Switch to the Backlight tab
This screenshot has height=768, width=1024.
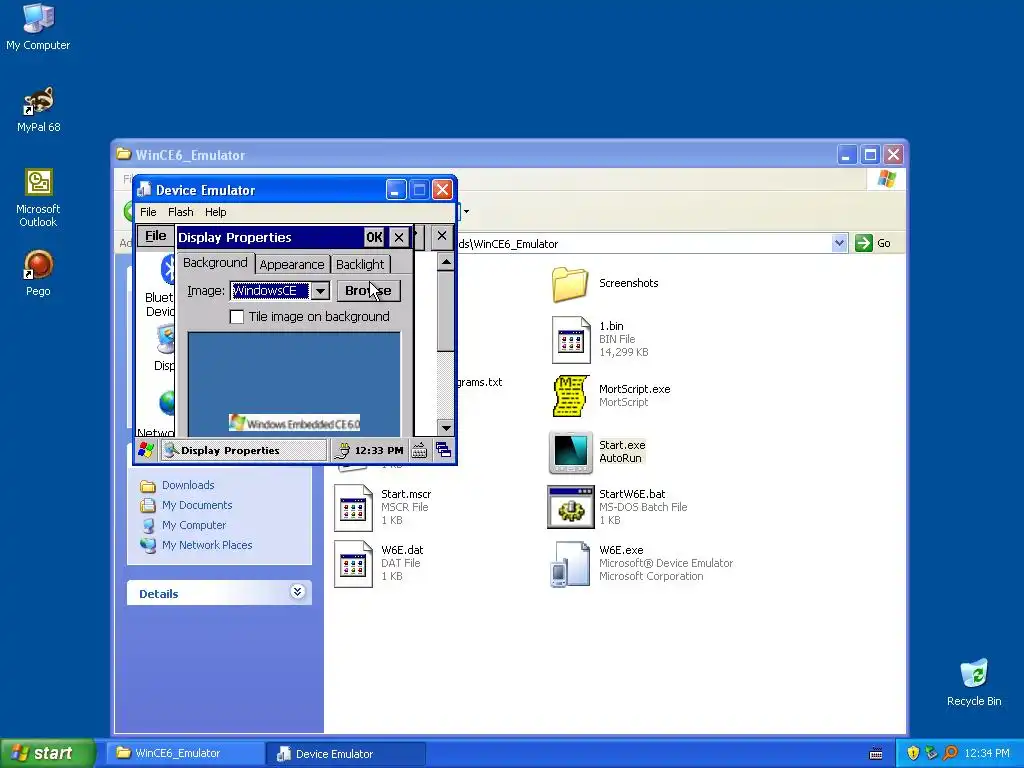point(360,264)
